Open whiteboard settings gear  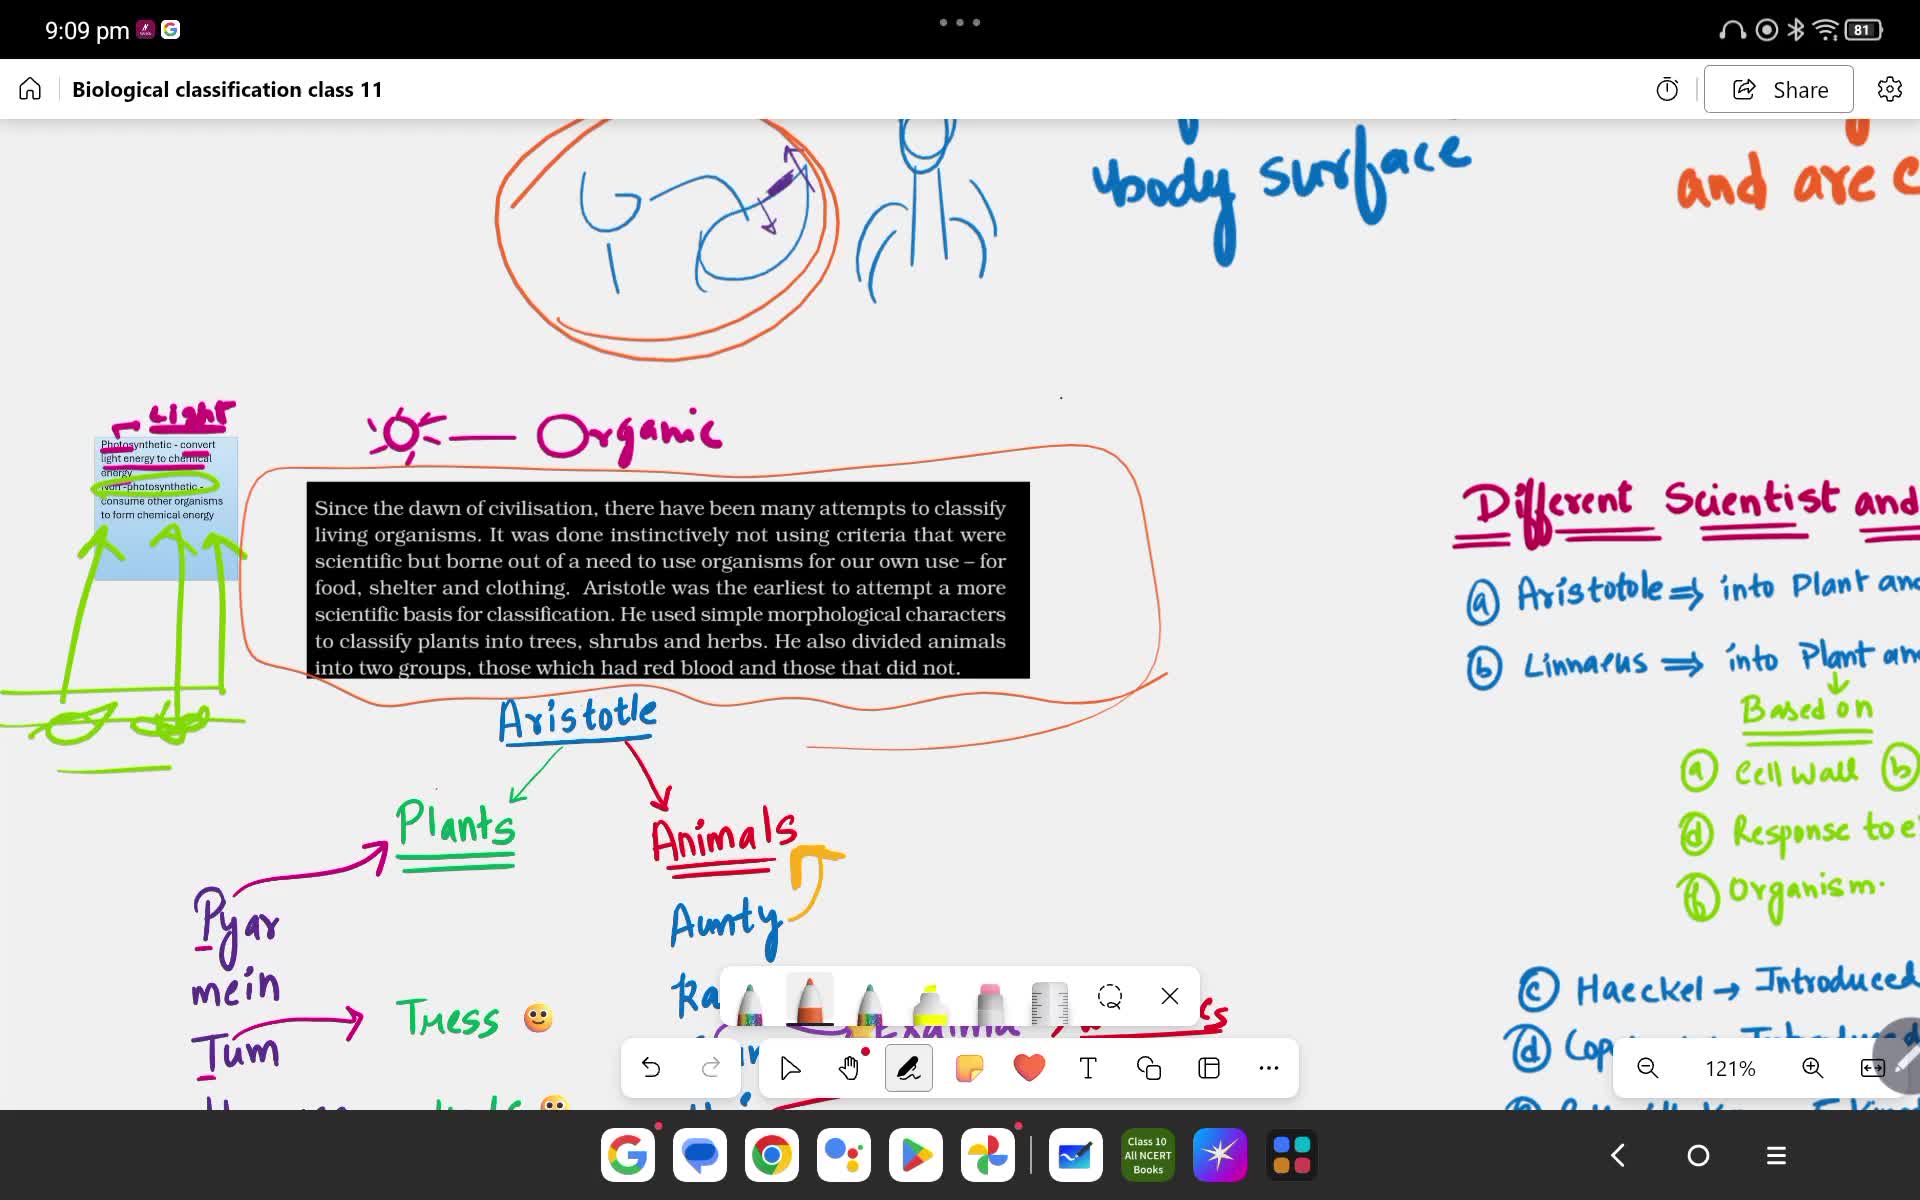[1889, 89]
